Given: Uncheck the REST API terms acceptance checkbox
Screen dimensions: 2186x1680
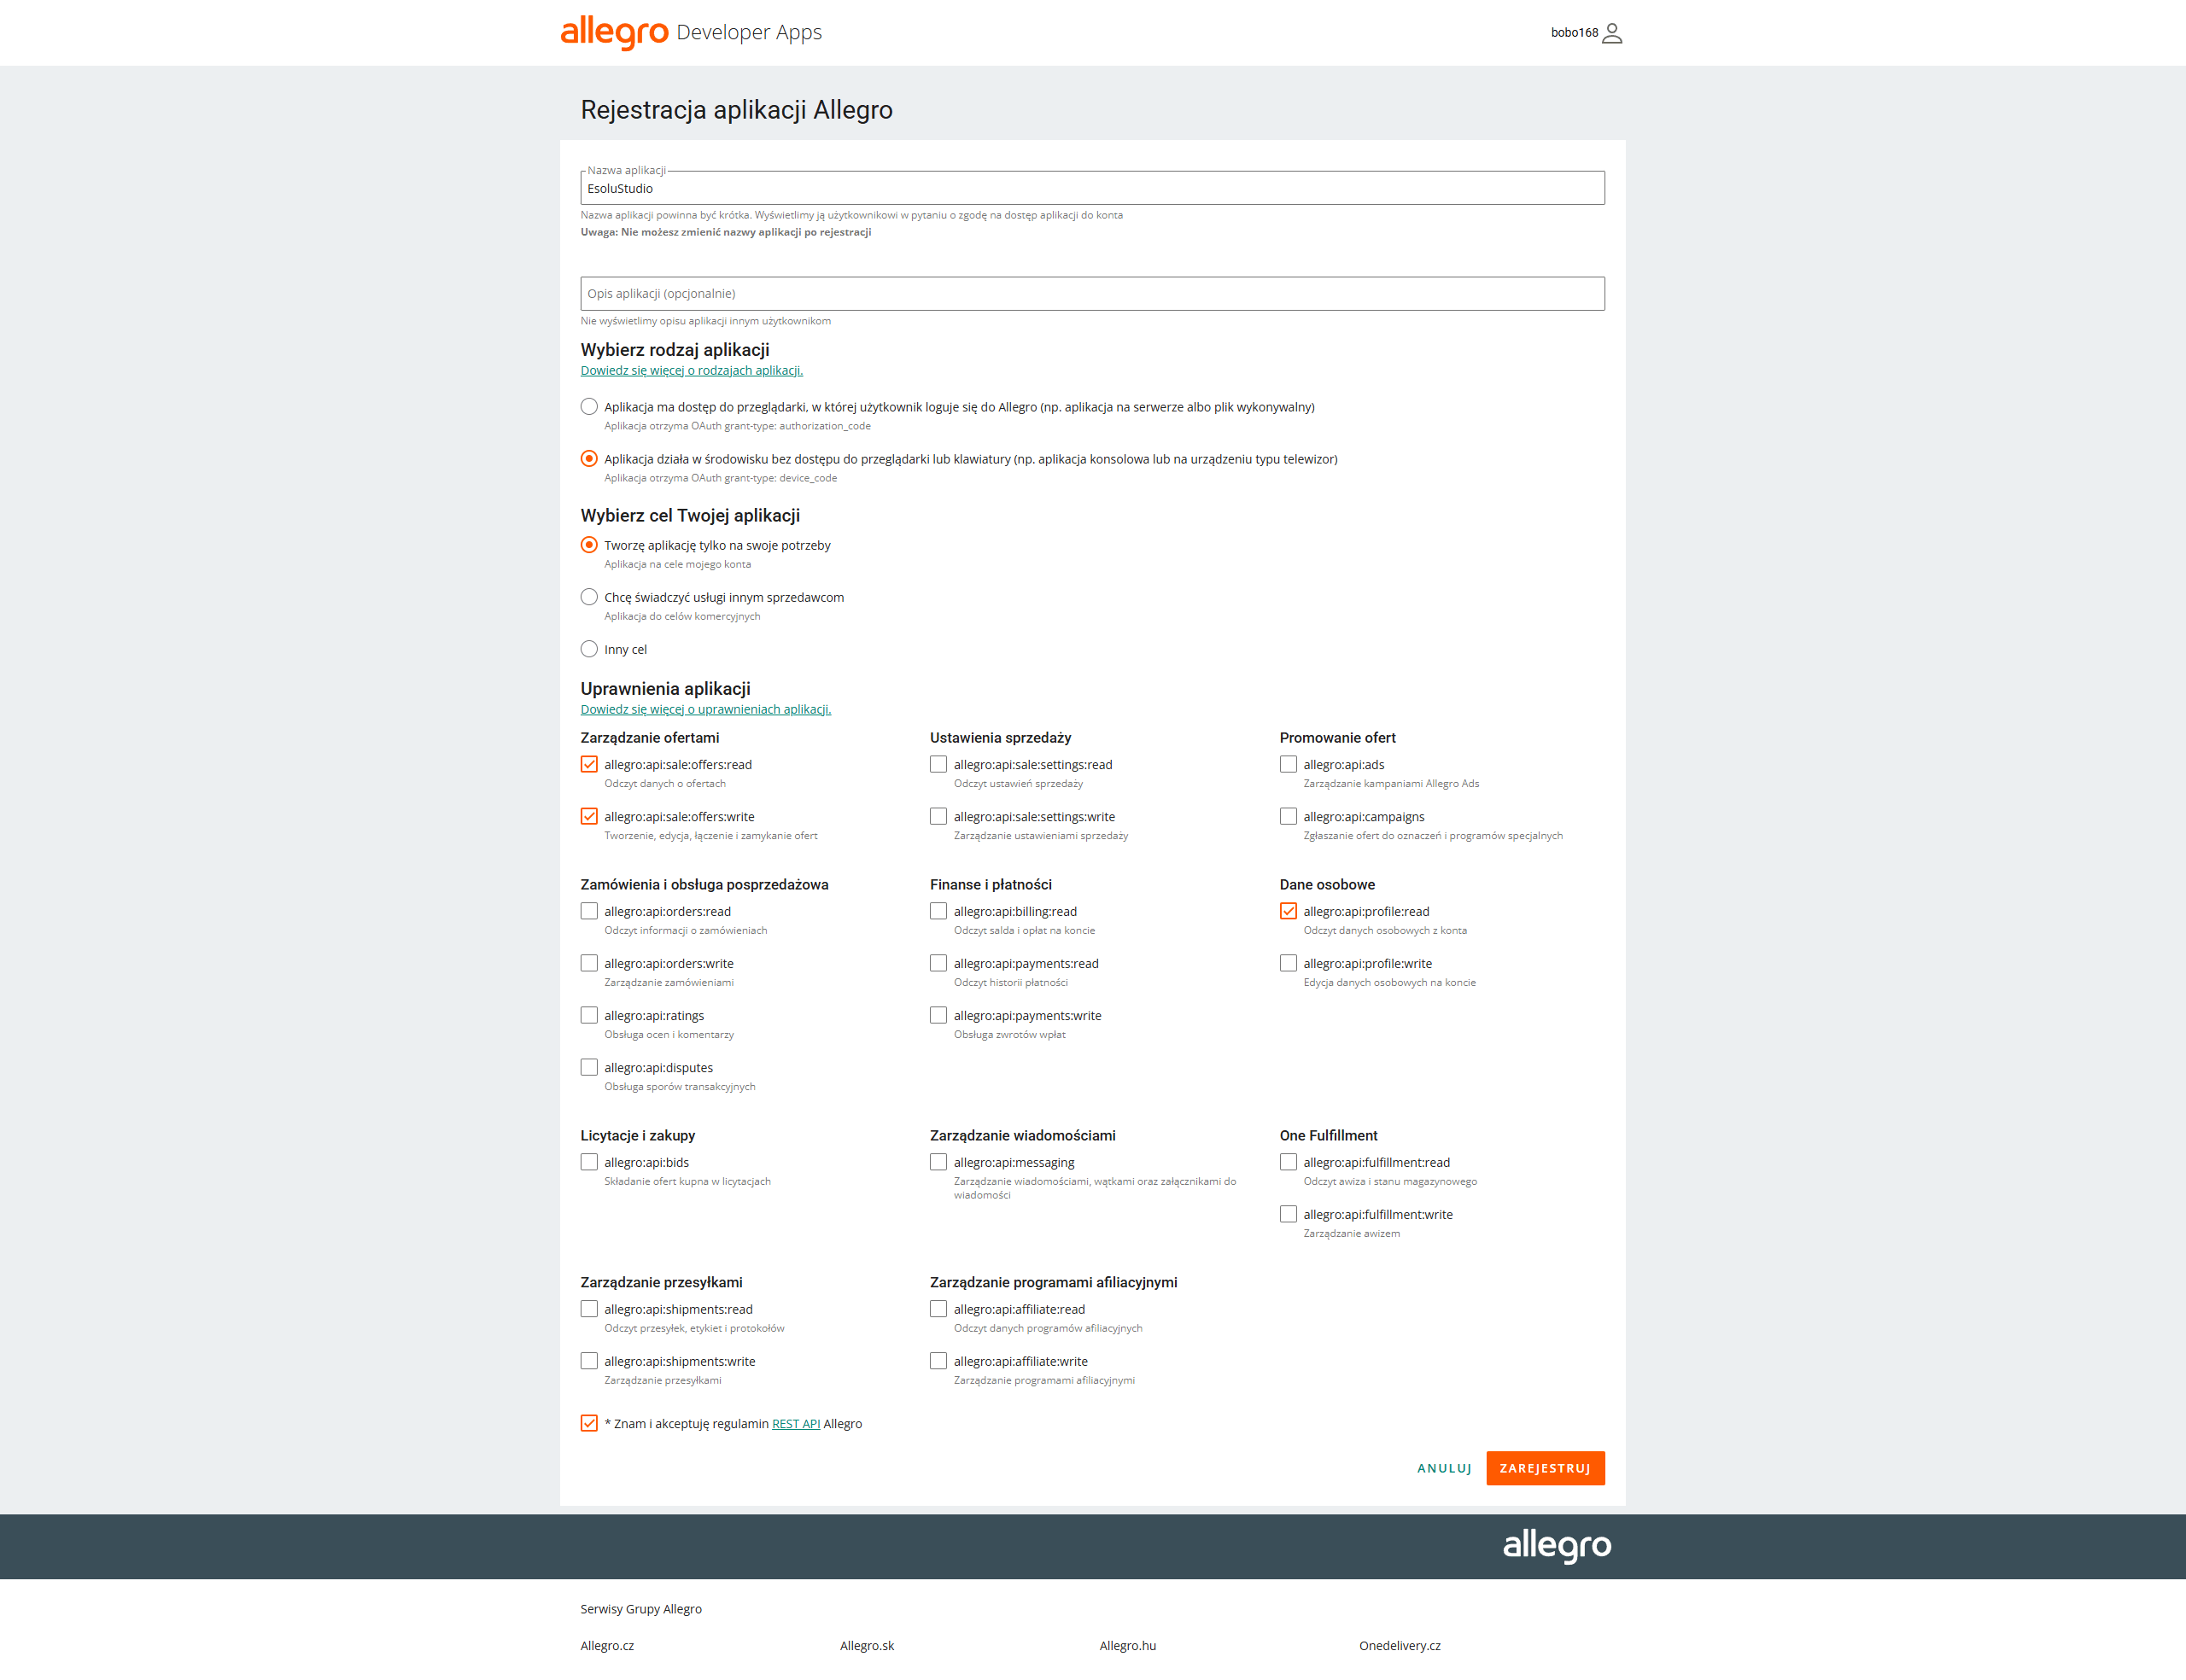Looking at the screenshot, I should click(x=589, y=1423).
